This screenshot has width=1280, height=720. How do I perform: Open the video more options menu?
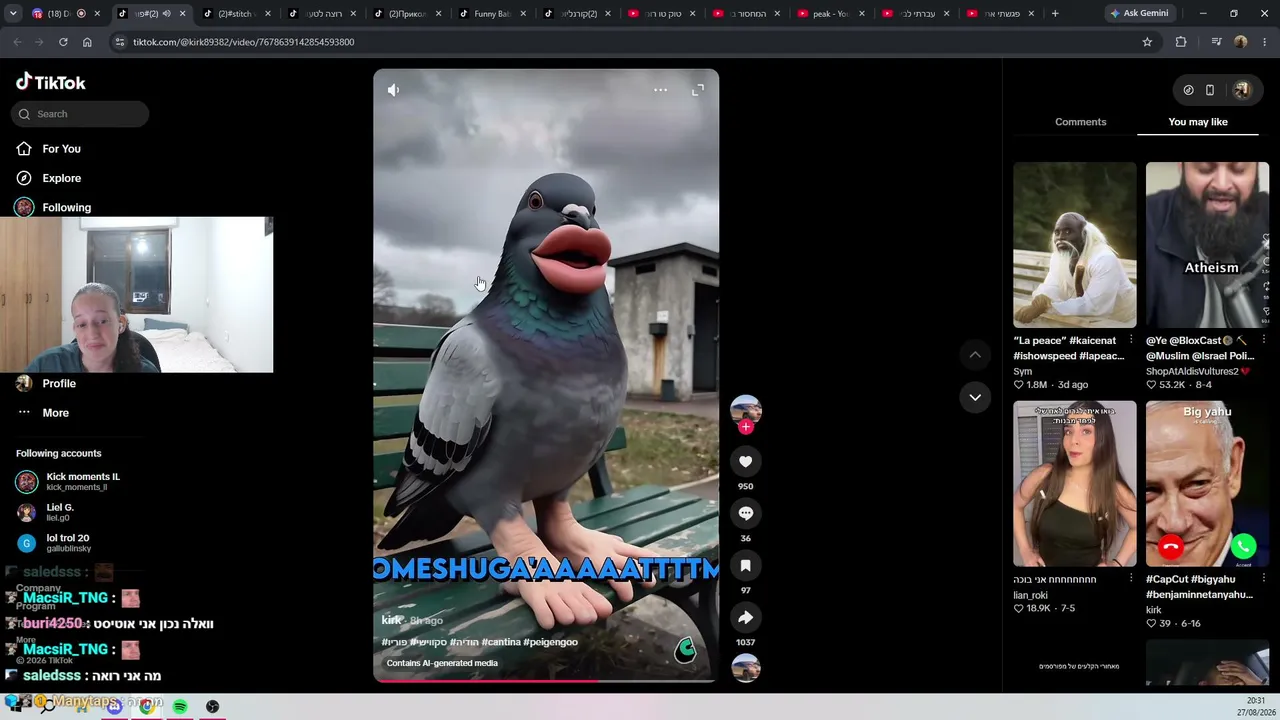[x=660, y=90]
